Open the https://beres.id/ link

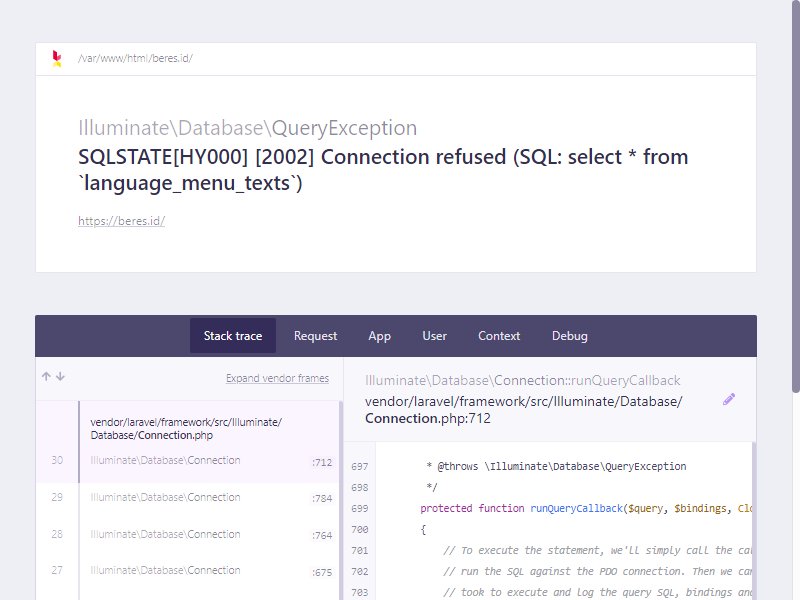click(121, 221)
